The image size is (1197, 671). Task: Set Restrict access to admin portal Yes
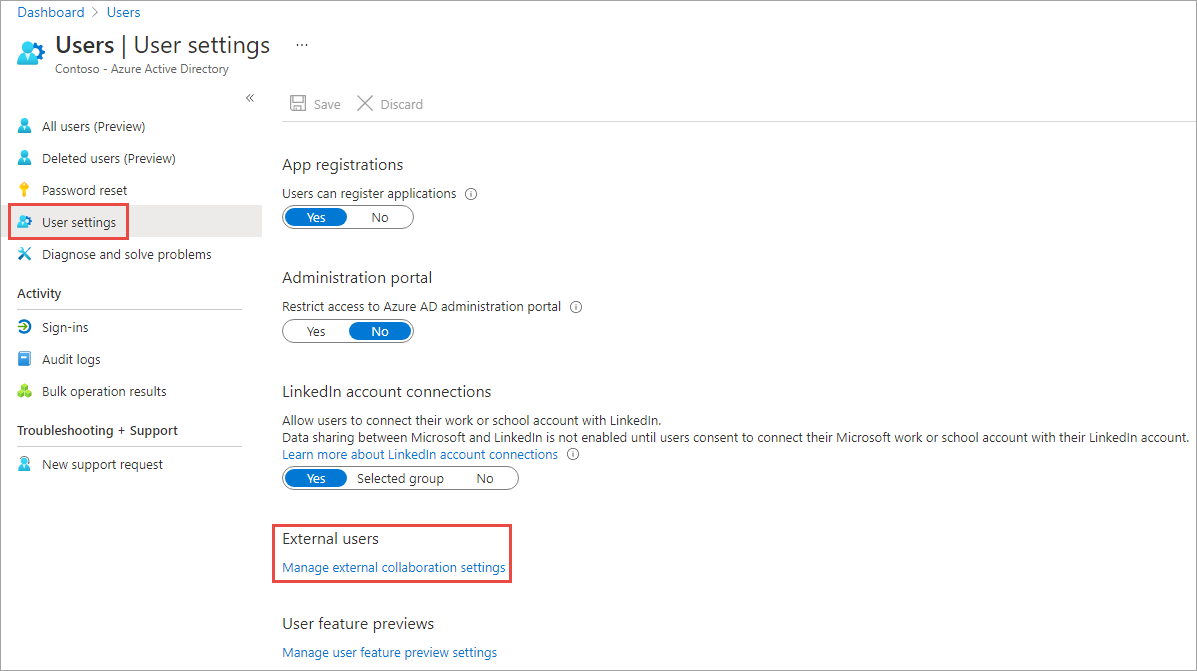pyautogui.click(x=316, y=331)
